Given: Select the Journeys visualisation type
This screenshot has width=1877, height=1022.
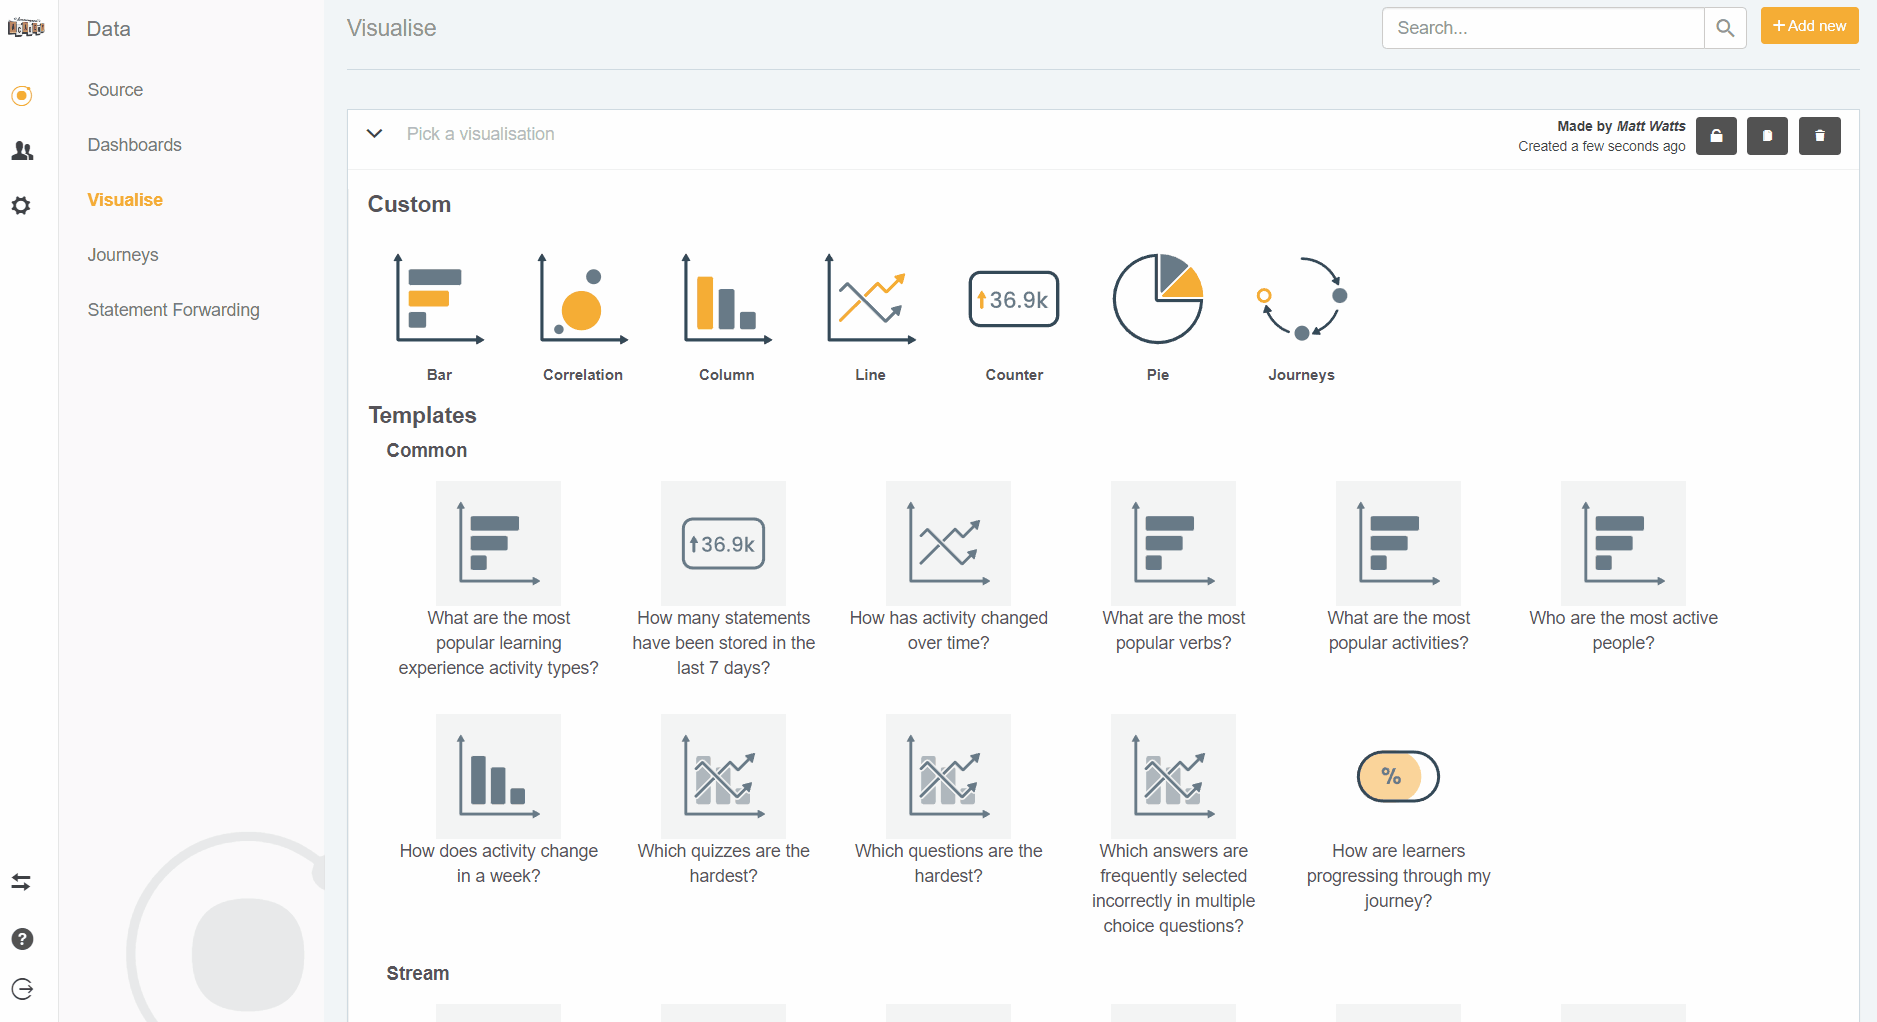Looking at the screenshot, I should coord(1301,298).
